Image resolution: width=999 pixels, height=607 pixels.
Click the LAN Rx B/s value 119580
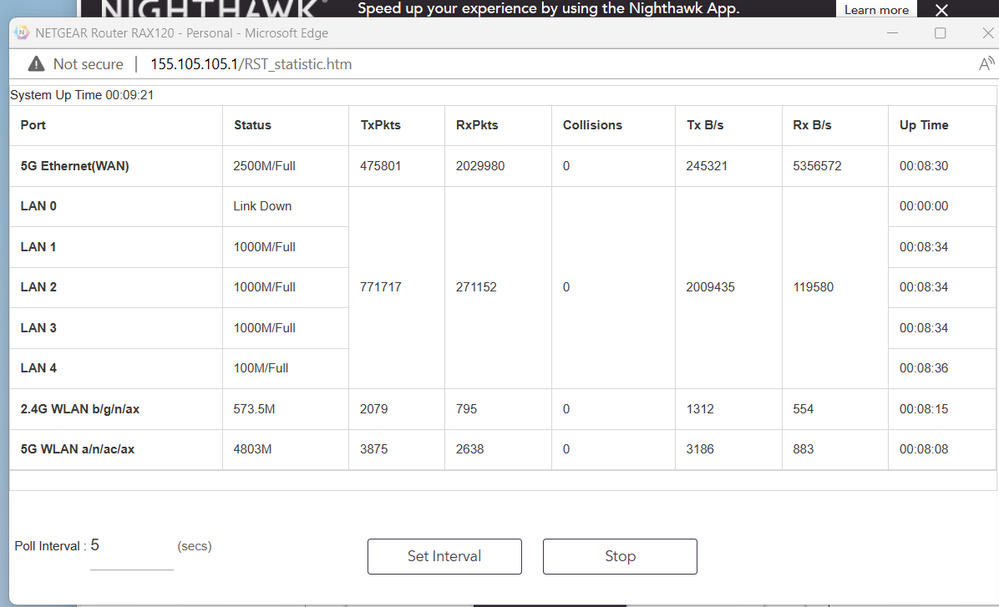(813, 287)
